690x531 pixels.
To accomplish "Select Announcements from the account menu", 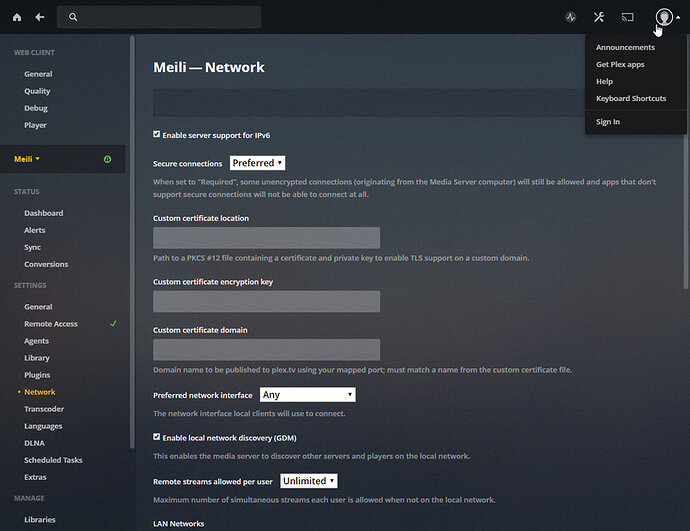I will click(625, 47).
